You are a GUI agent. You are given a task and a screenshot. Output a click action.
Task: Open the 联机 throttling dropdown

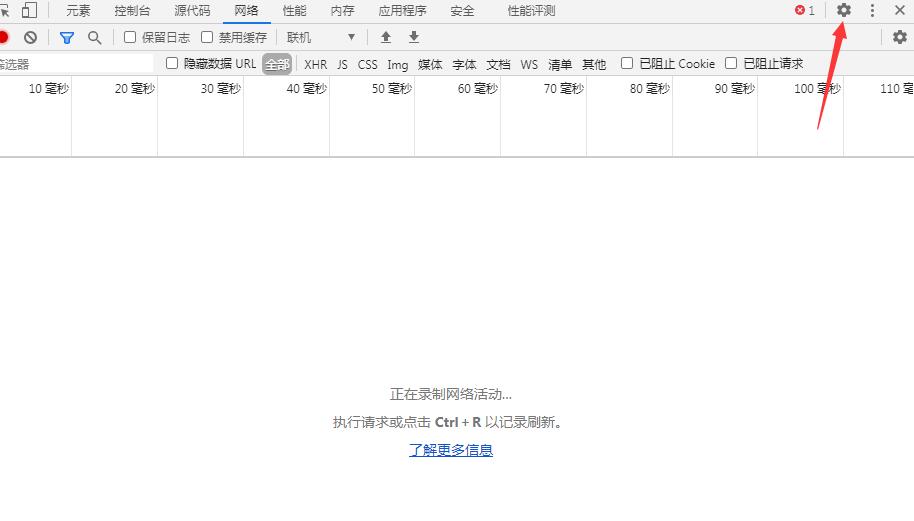pyautogui.click(x=321, y=37)
